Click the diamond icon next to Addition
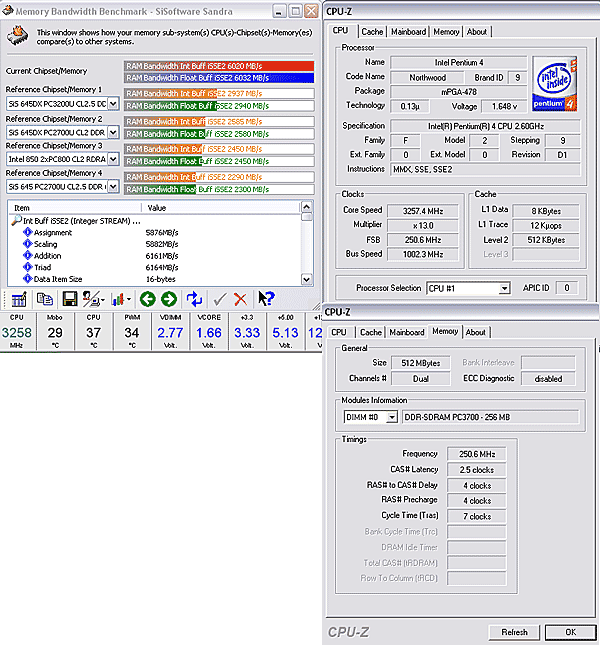600x649 pixels. (x=28, y=255)
